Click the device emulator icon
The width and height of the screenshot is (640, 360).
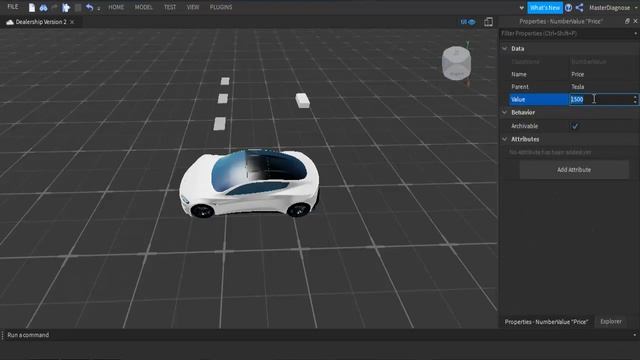point(488,22)
